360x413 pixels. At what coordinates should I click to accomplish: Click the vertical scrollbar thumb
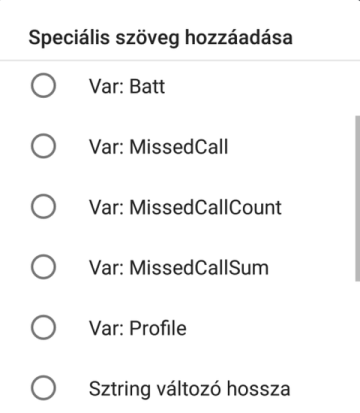358,199
